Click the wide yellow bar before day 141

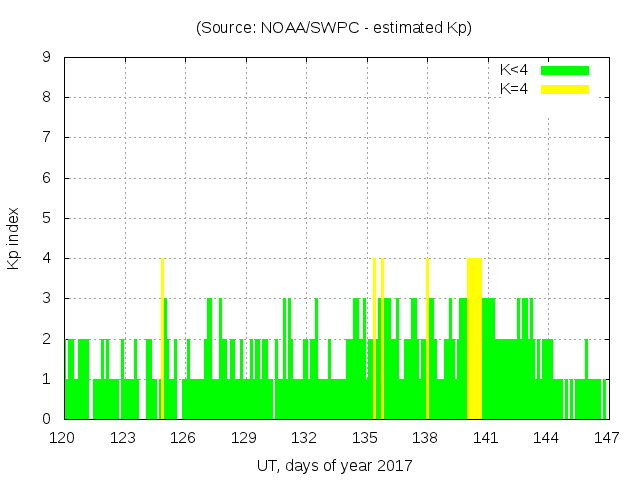pos(474,340)
